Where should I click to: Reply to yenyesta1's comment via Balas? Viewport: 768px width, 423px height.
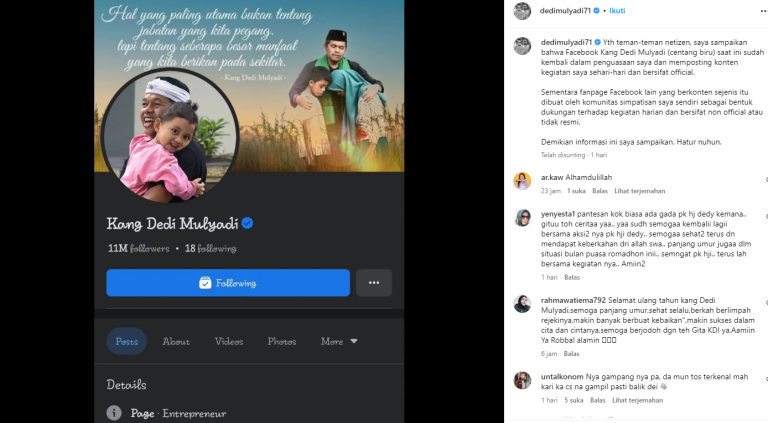[572, 277]
